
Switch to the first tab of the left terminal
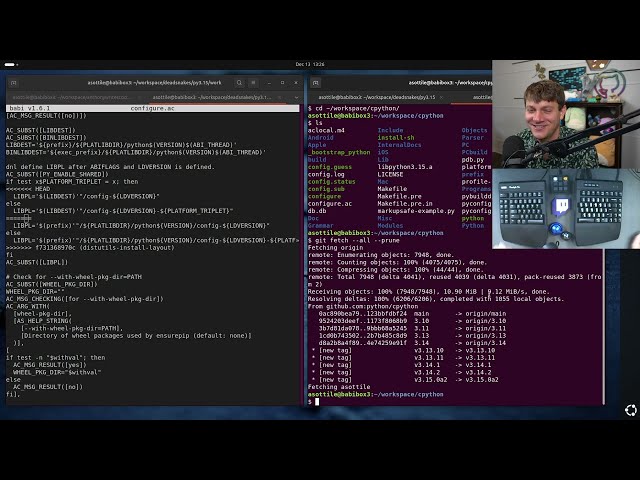coord(71,97)
